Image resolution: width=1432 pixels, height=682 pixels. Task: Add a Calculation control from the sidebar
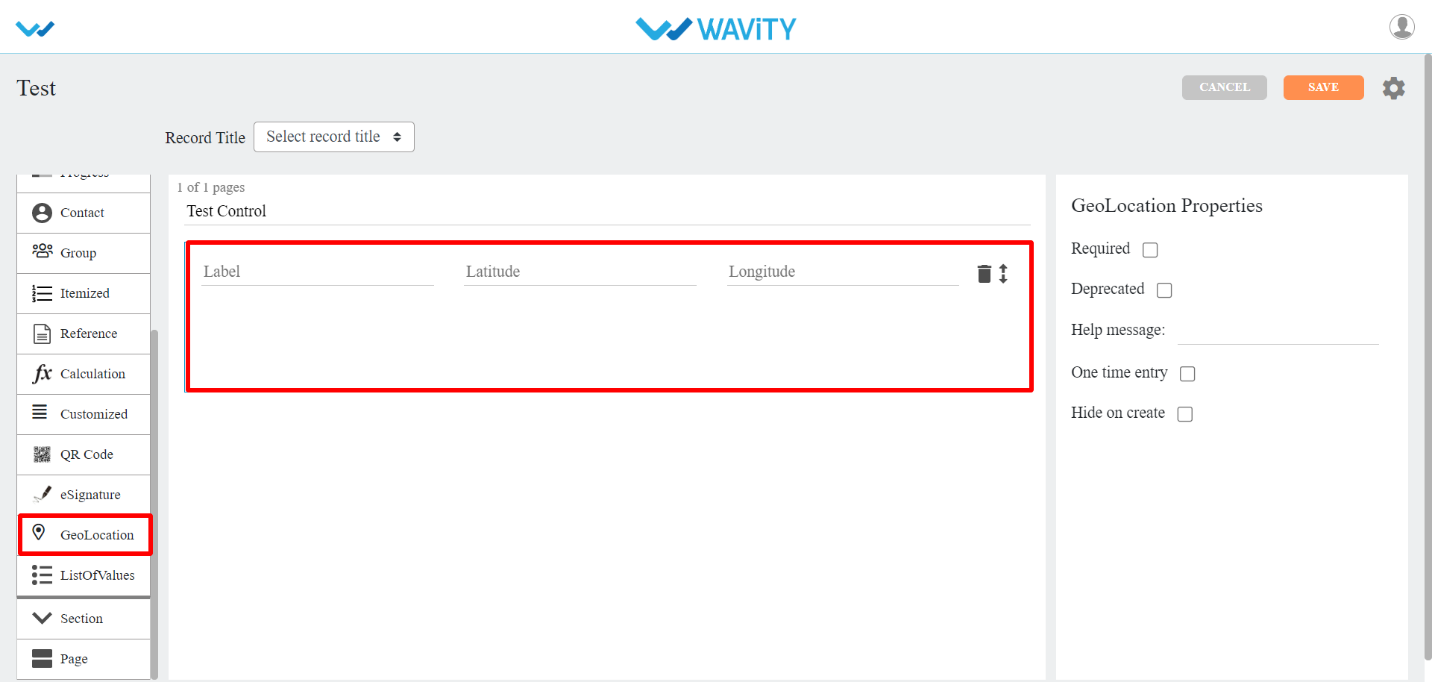pos(83,373)
